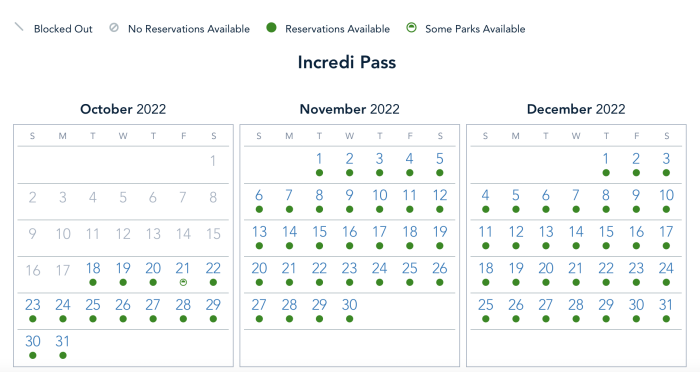Click the green dot under November 1
The height and width of the screenshot is (372, 700).
pos(319,173)
